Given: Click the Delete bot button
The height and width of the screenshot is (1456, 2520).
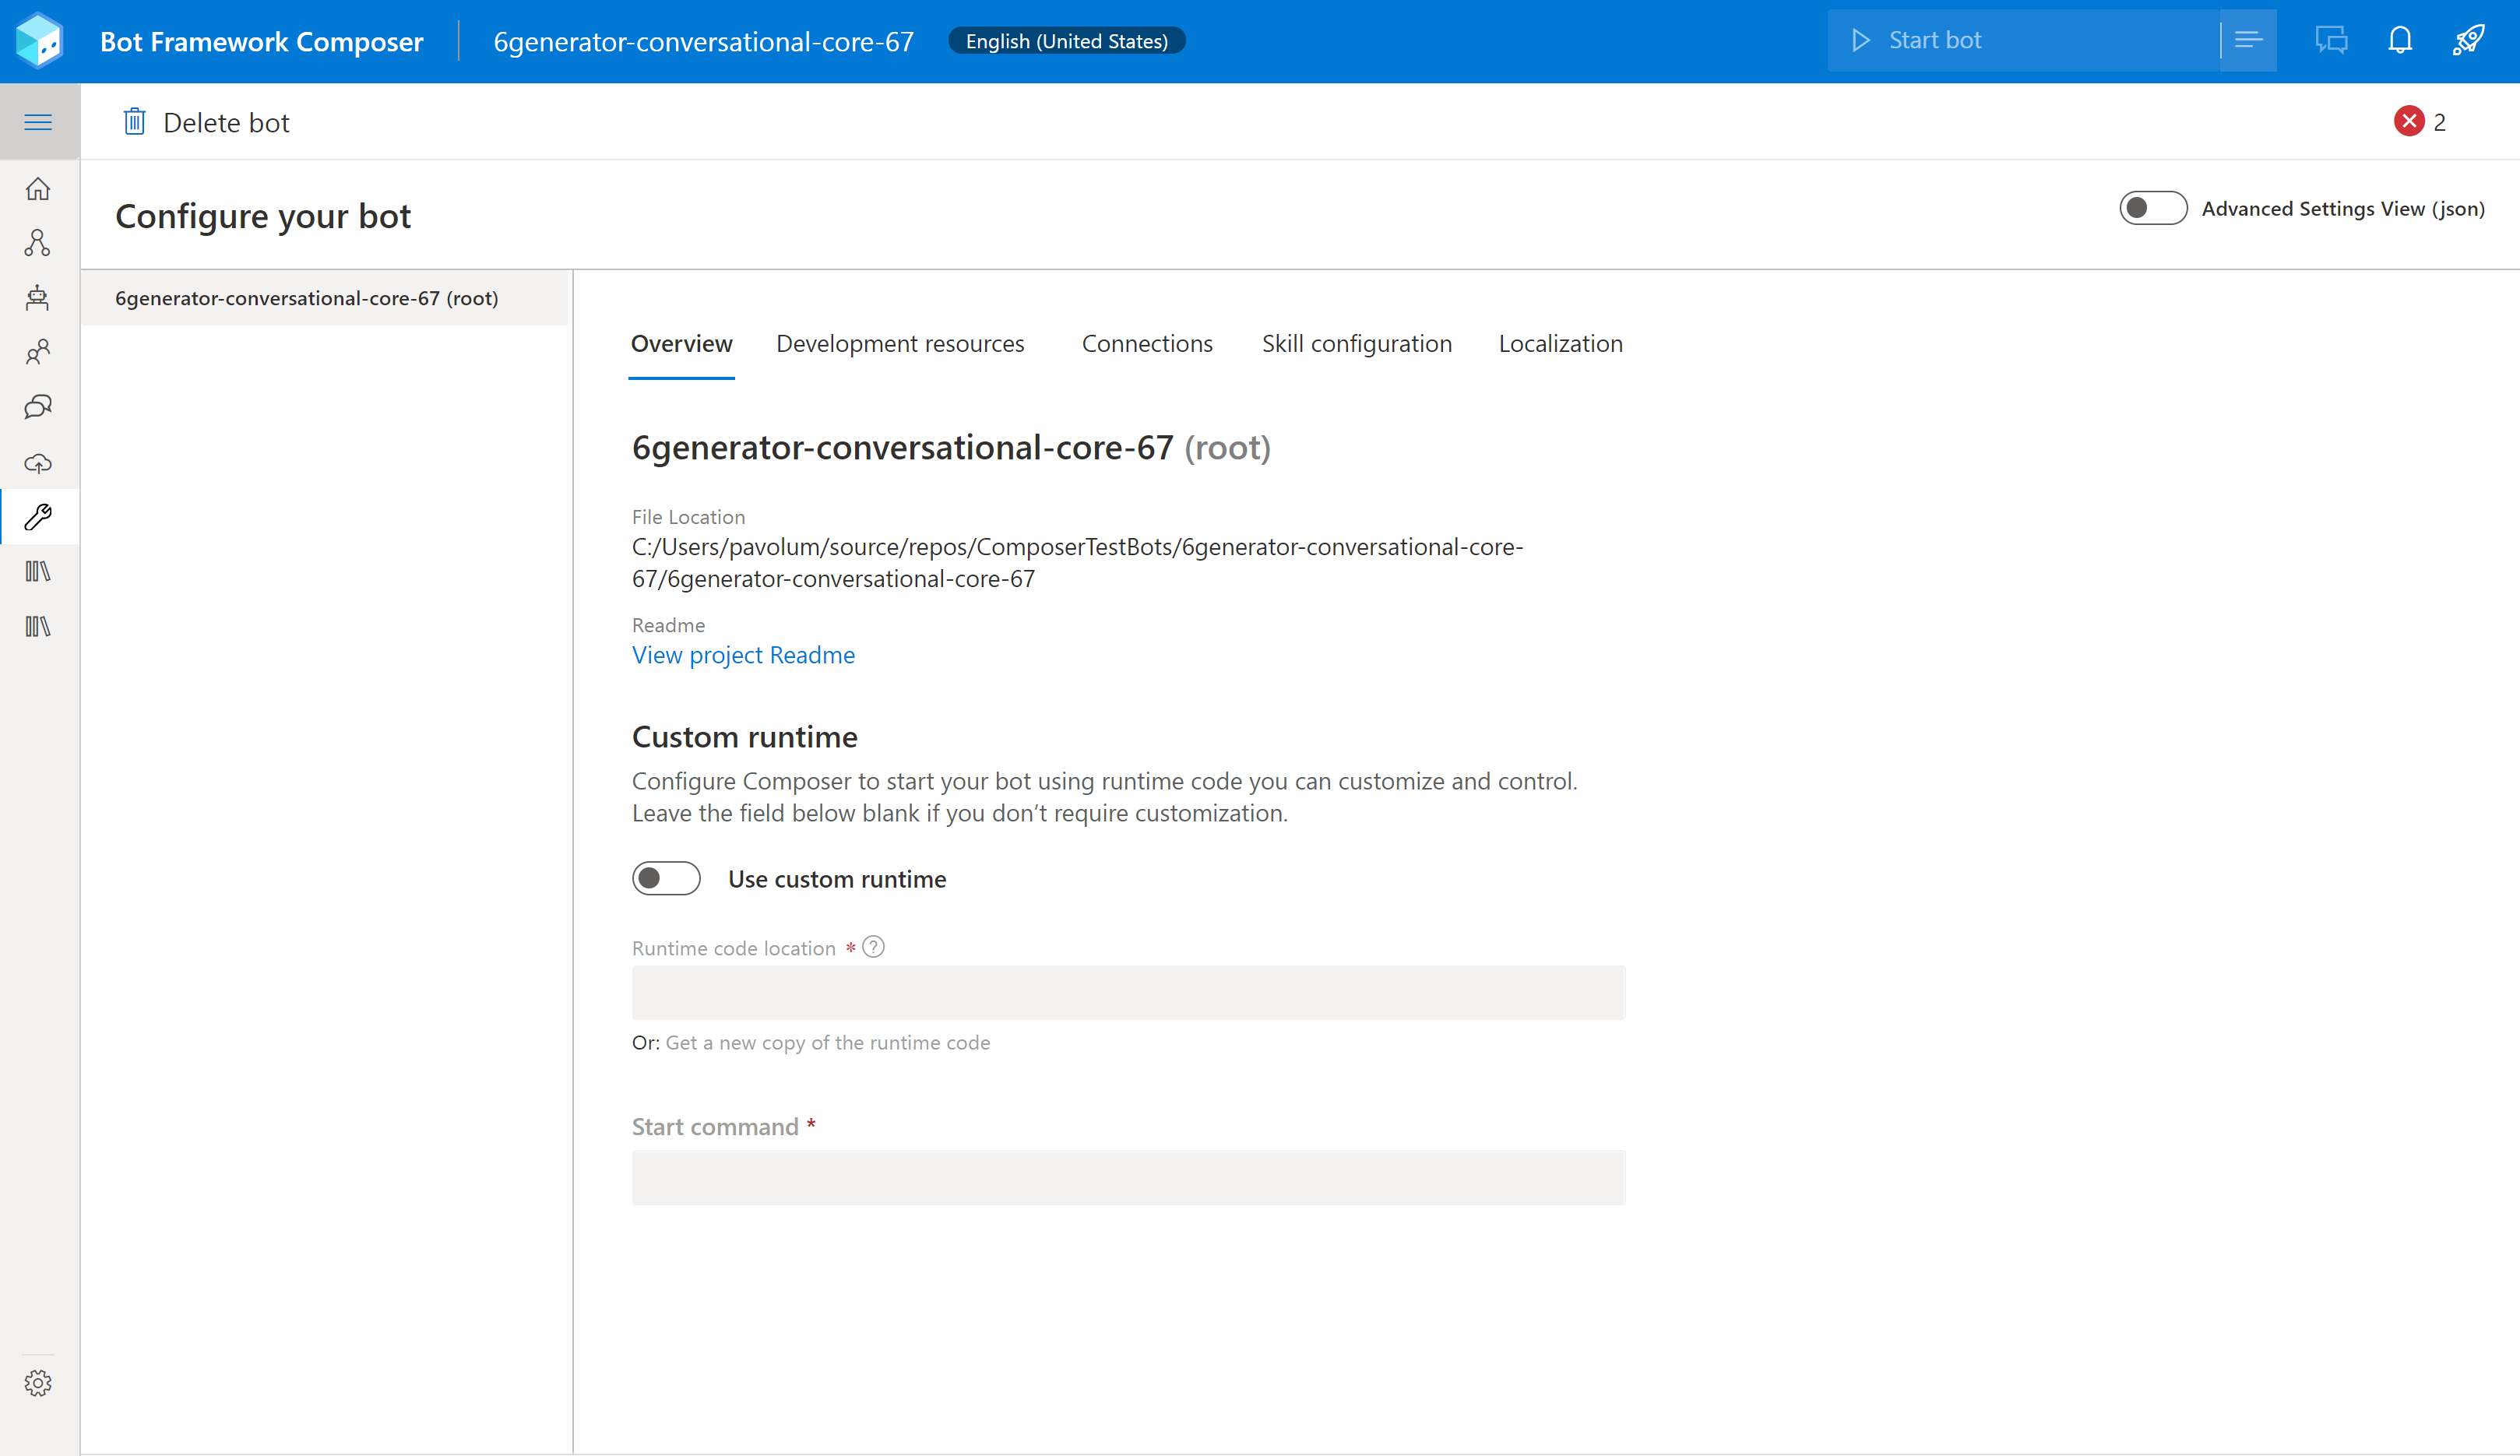Looking at the screenshot, I should pos(206,122).
